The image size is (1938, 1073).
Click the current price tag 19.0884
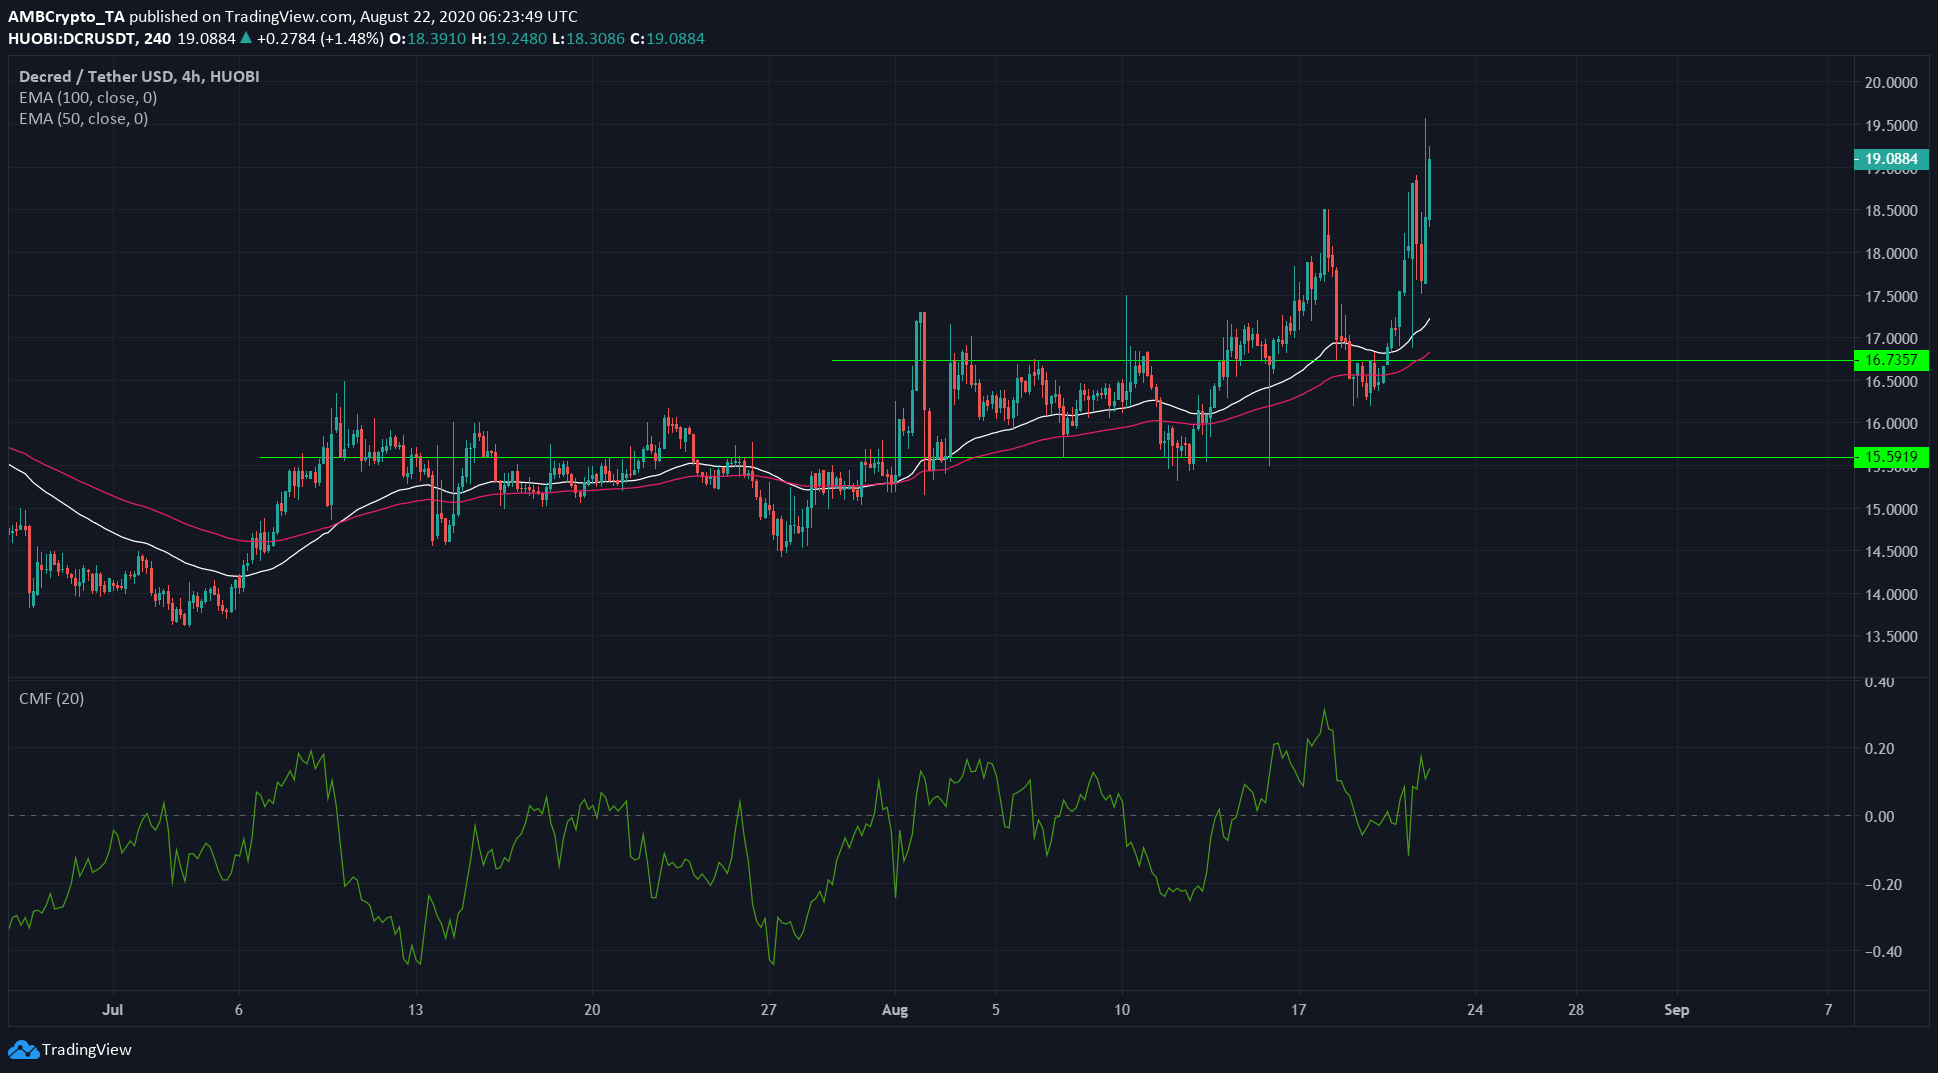tap(1890, 159)
